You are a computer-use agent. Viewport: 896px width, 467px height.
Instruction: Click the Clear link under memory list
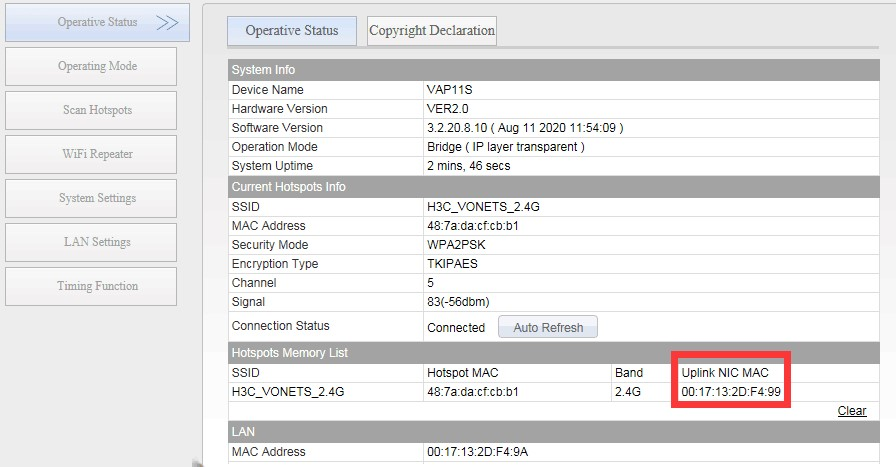pos(851,411)
